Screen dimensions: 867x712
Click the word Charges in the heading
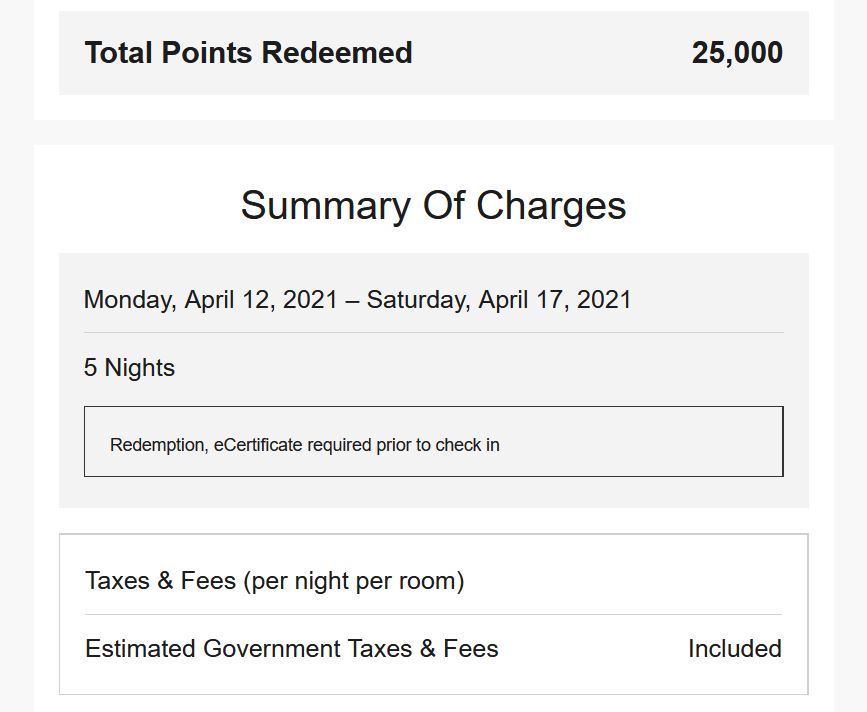(x=551, y=206)
